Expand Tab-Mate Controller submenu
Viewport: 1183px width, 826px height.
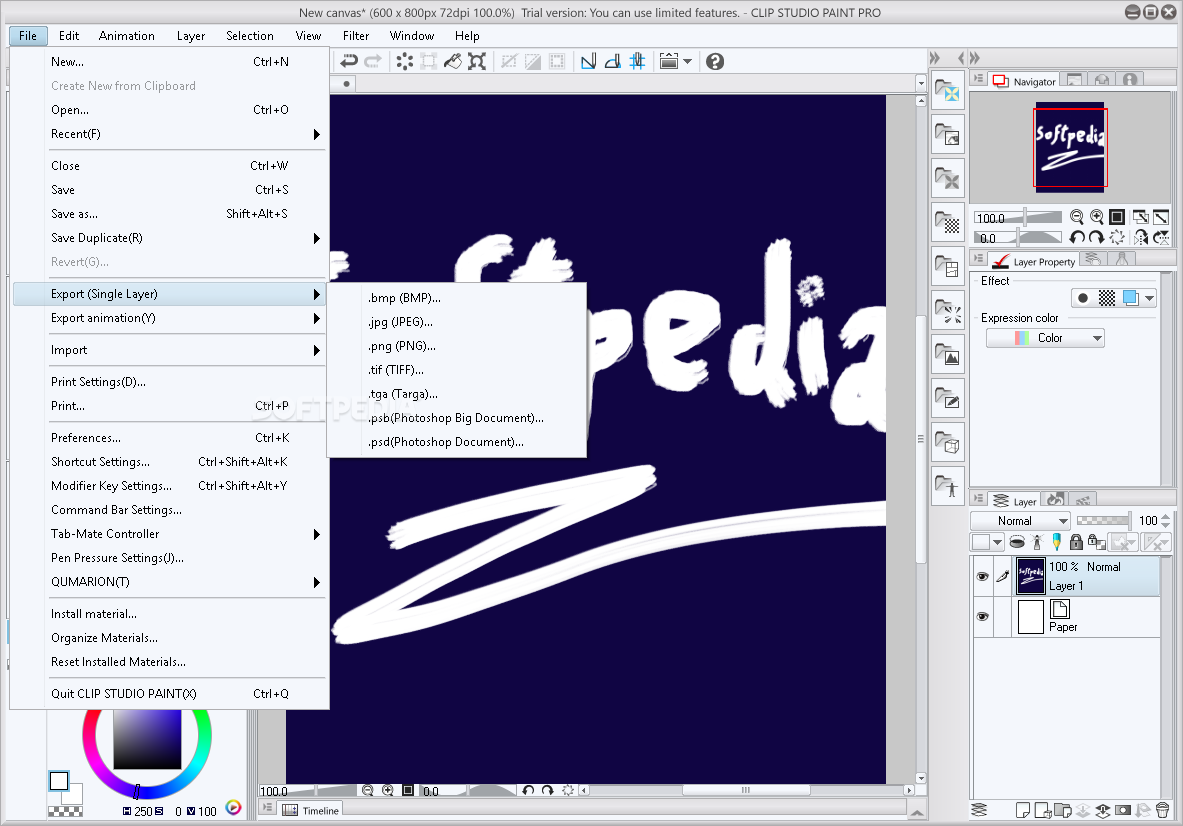170,534
